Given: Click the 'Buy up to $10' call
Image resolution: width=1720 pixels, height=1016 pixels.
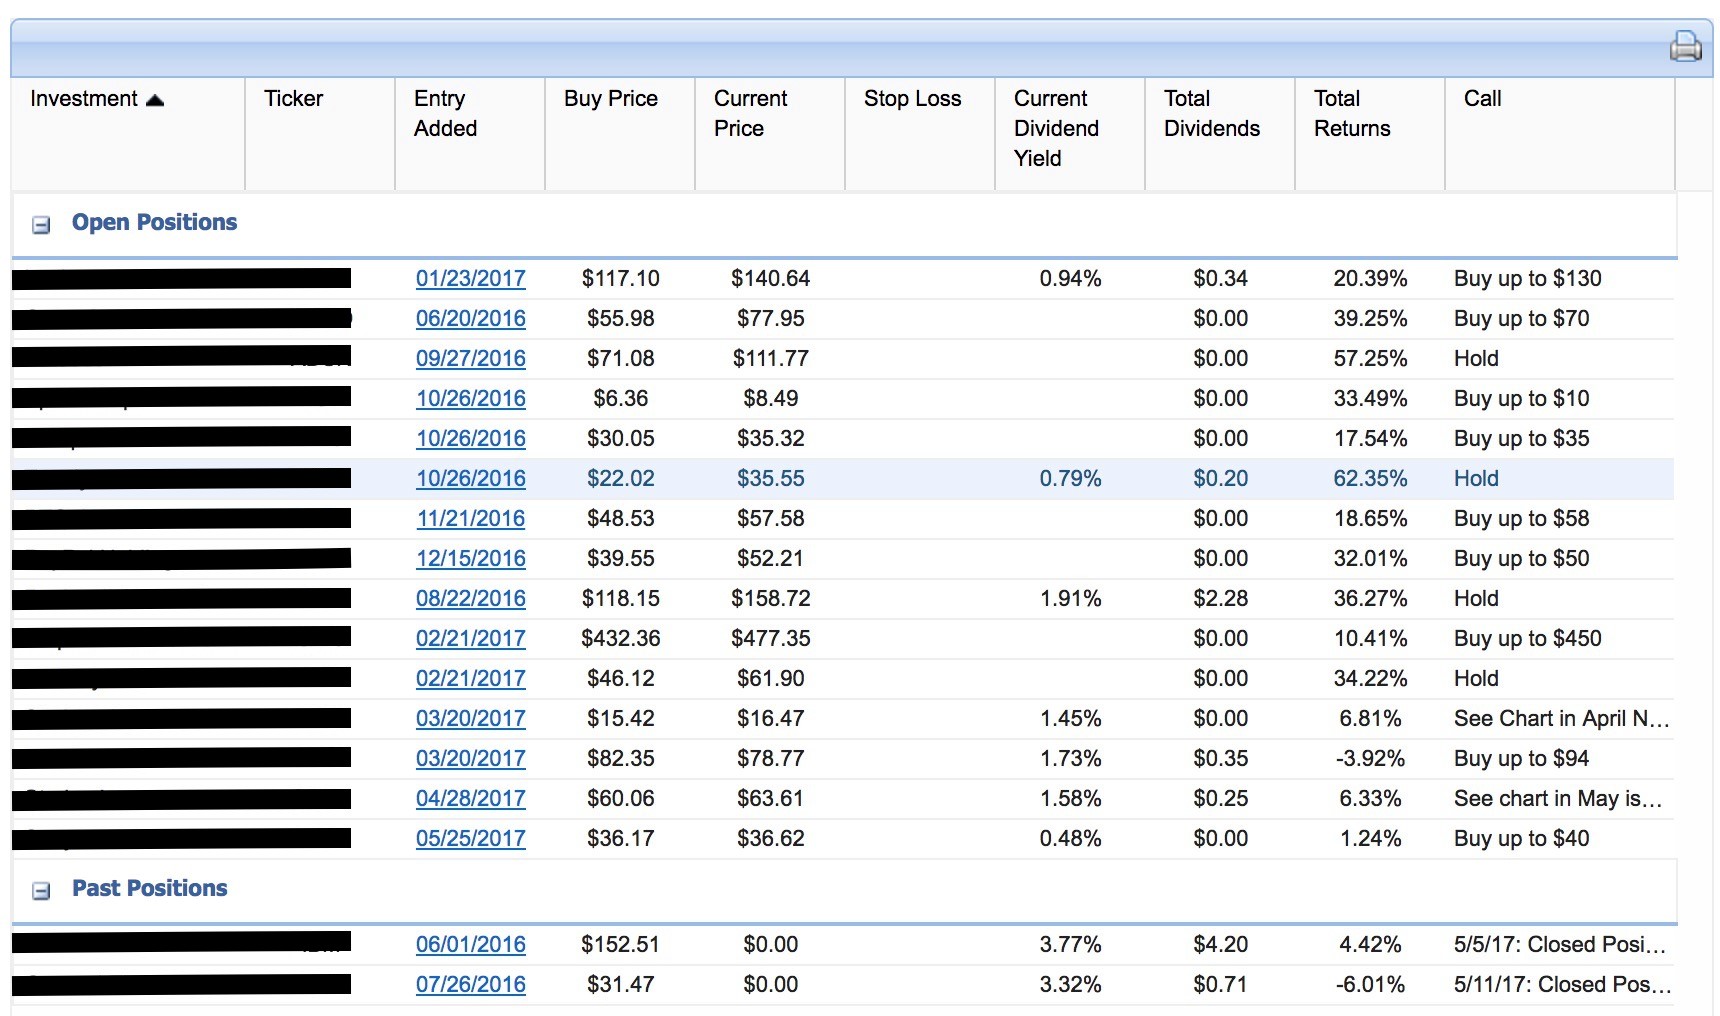Looking at the screenshot, I should [1522, 399].
